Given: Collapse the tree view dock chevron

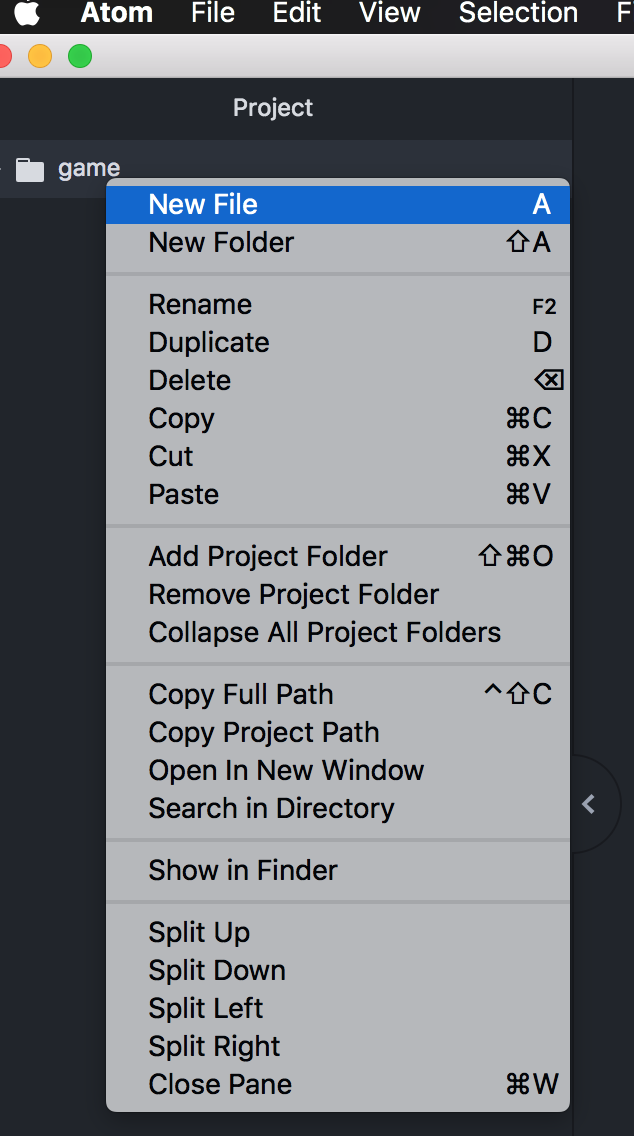Looking at the screenshot, I should tap(589, 804).
